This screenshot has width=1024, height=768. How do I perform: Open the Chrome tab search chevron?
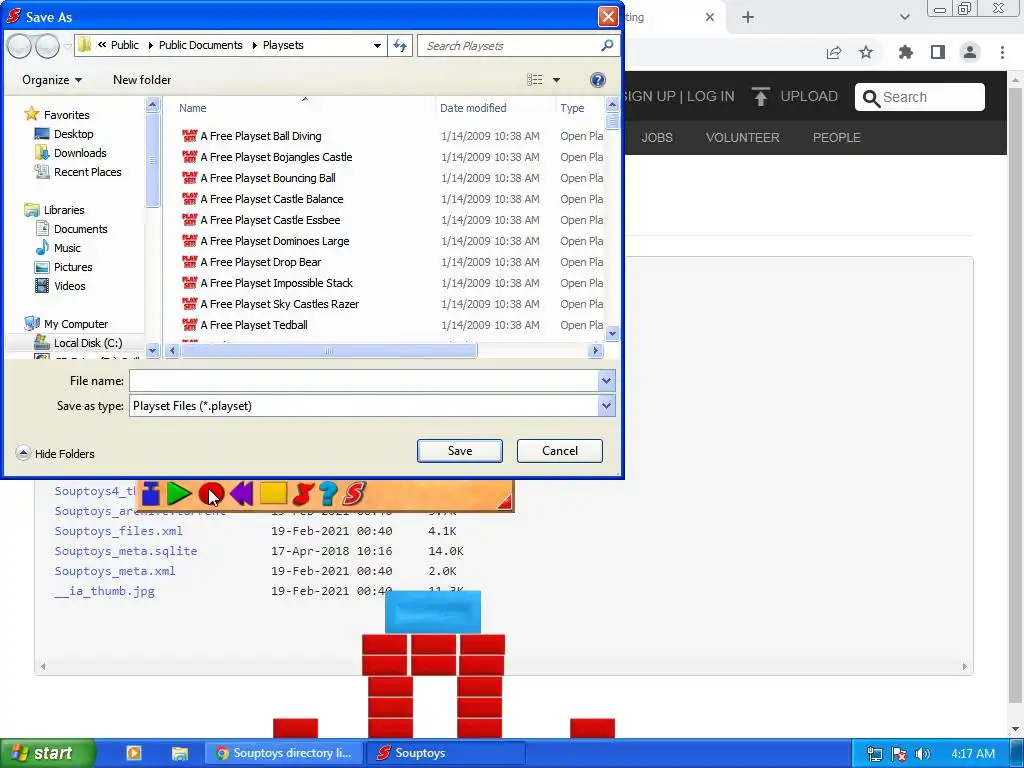(904, 17)
